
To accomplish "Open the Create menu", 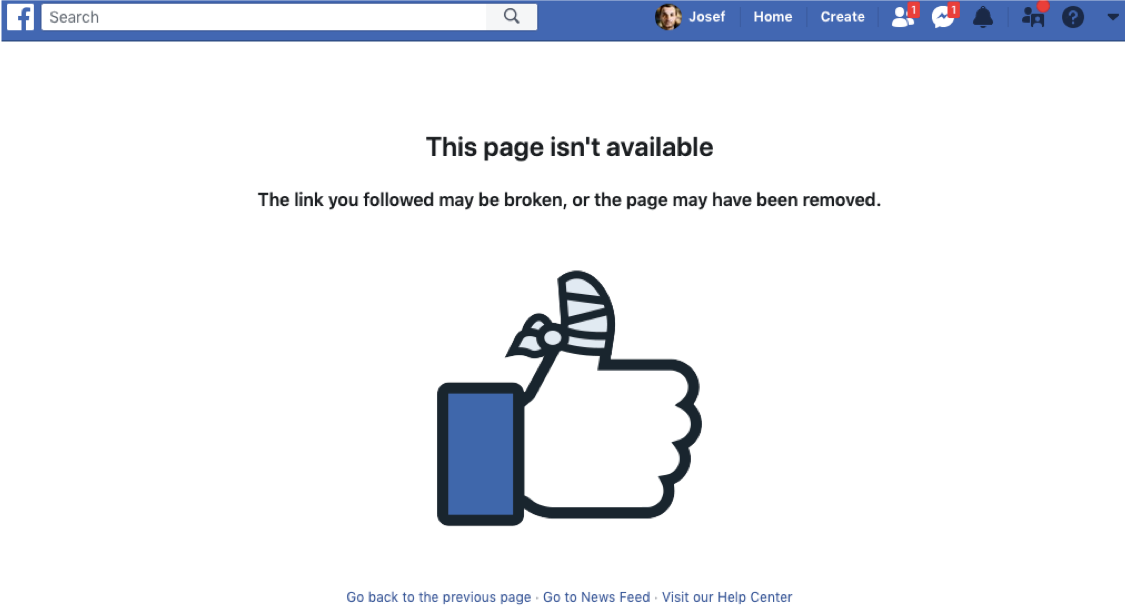I will (842, 16).
